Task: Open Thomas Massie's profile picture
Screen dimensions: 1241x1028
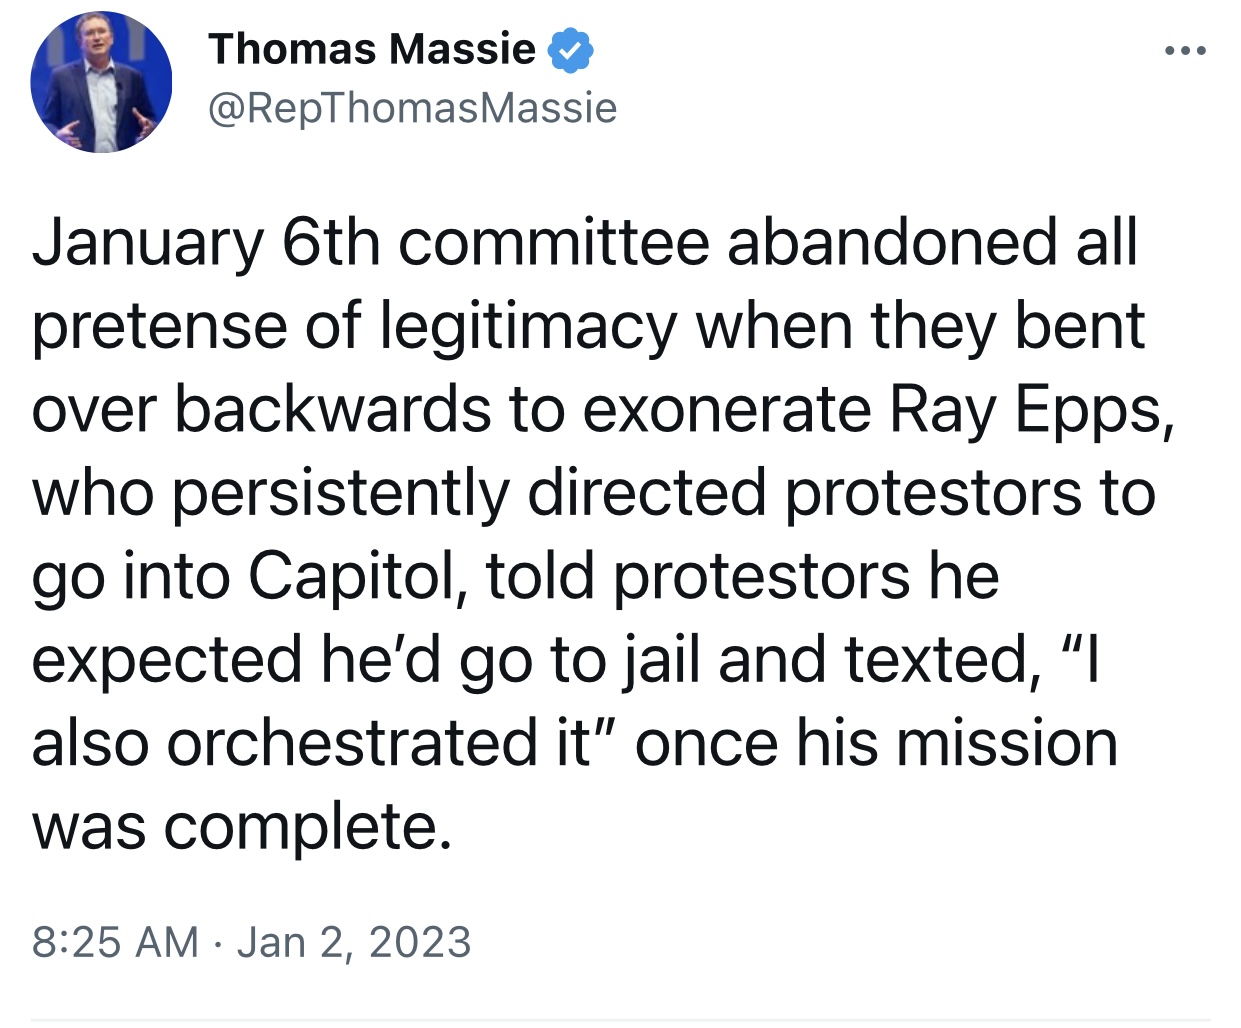Action: tap(101, 82)
